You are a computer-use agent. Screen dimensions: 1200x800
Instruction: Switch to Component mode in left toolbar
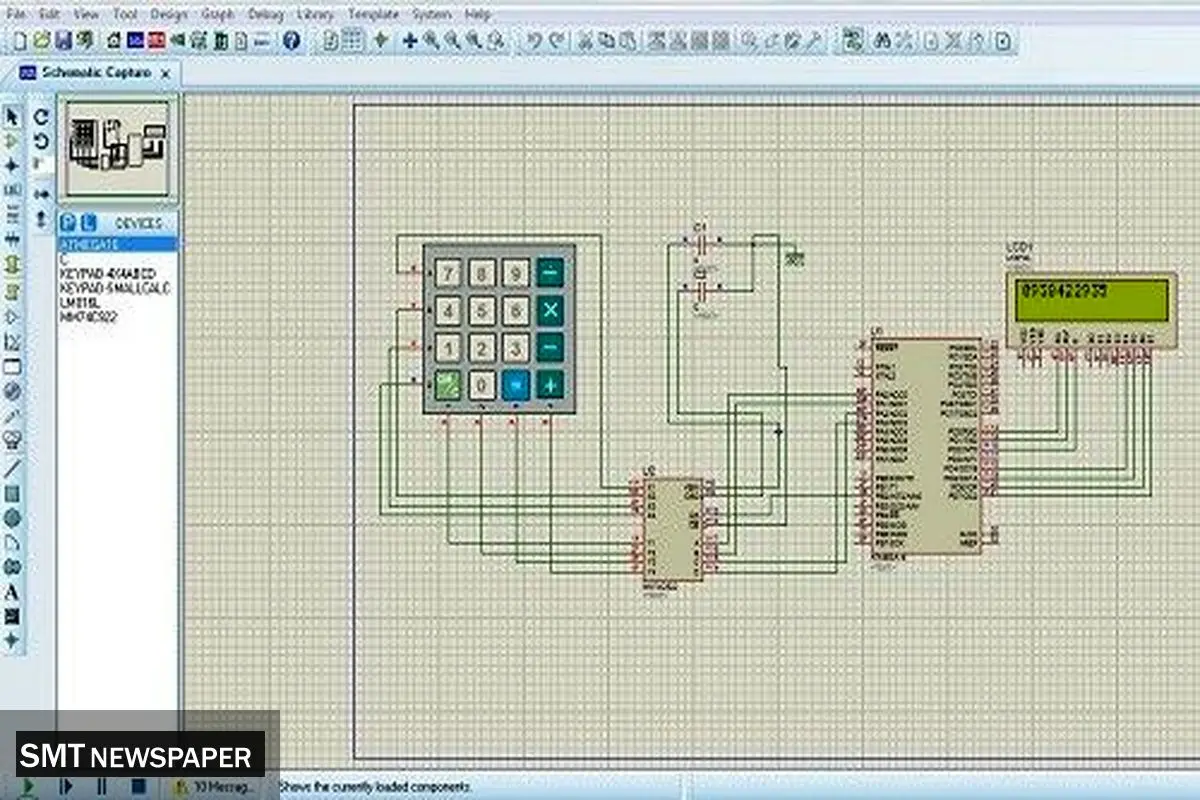pyautogui.click(x=12, y=141)
